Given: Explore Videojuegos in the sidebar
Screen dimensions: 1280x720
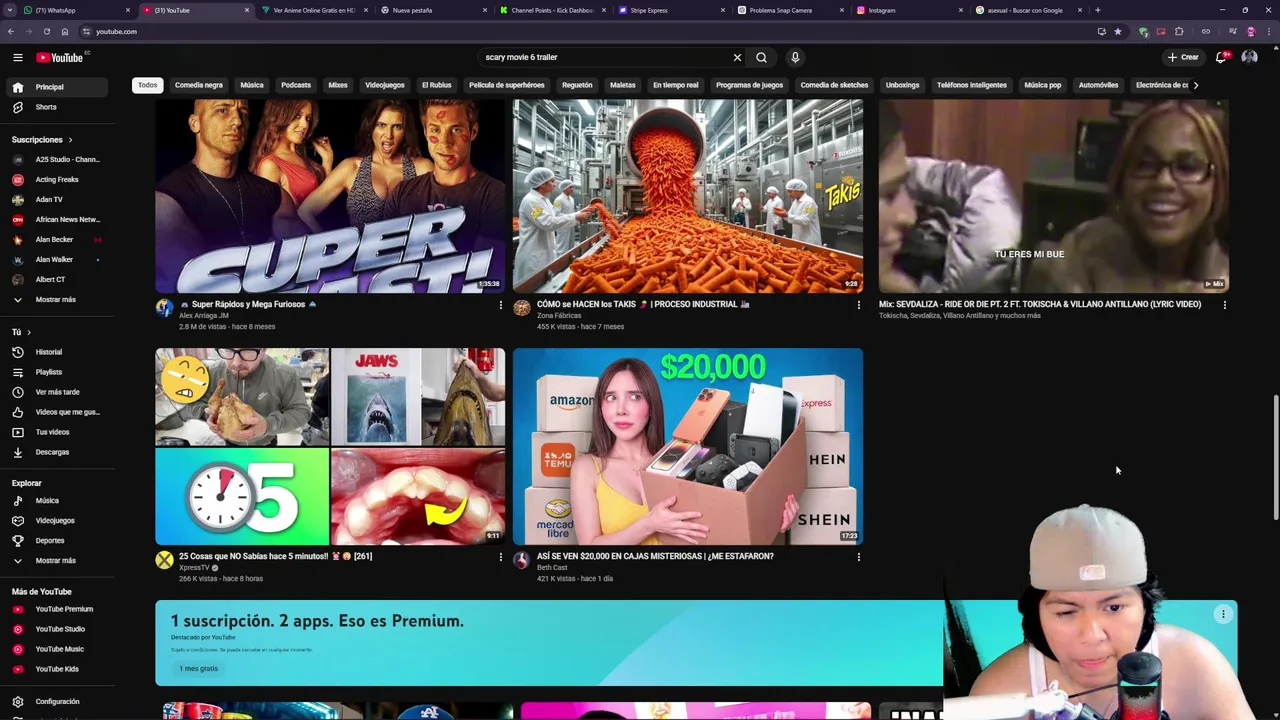Looking at the screenshot, I should [x=55, y=520].
